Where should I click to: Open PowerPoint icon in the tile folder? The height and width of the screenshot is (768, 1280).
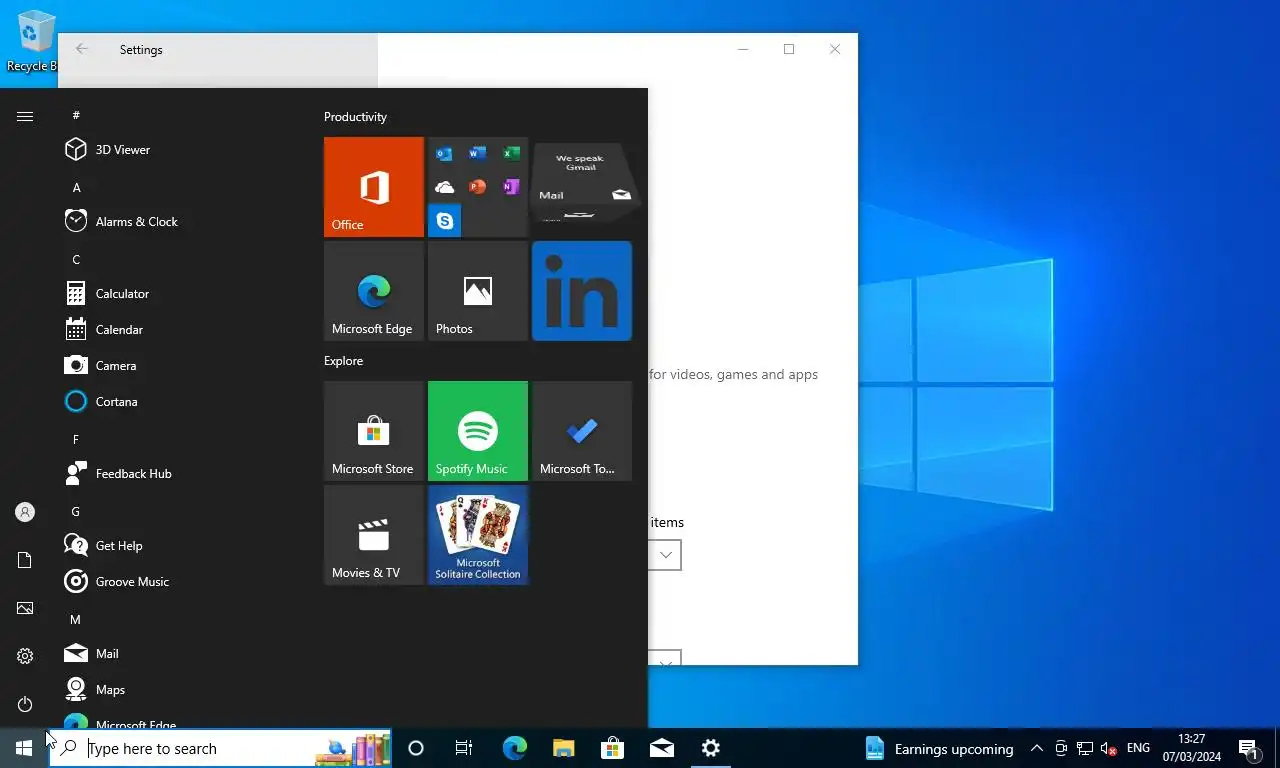tap(478, 187)
